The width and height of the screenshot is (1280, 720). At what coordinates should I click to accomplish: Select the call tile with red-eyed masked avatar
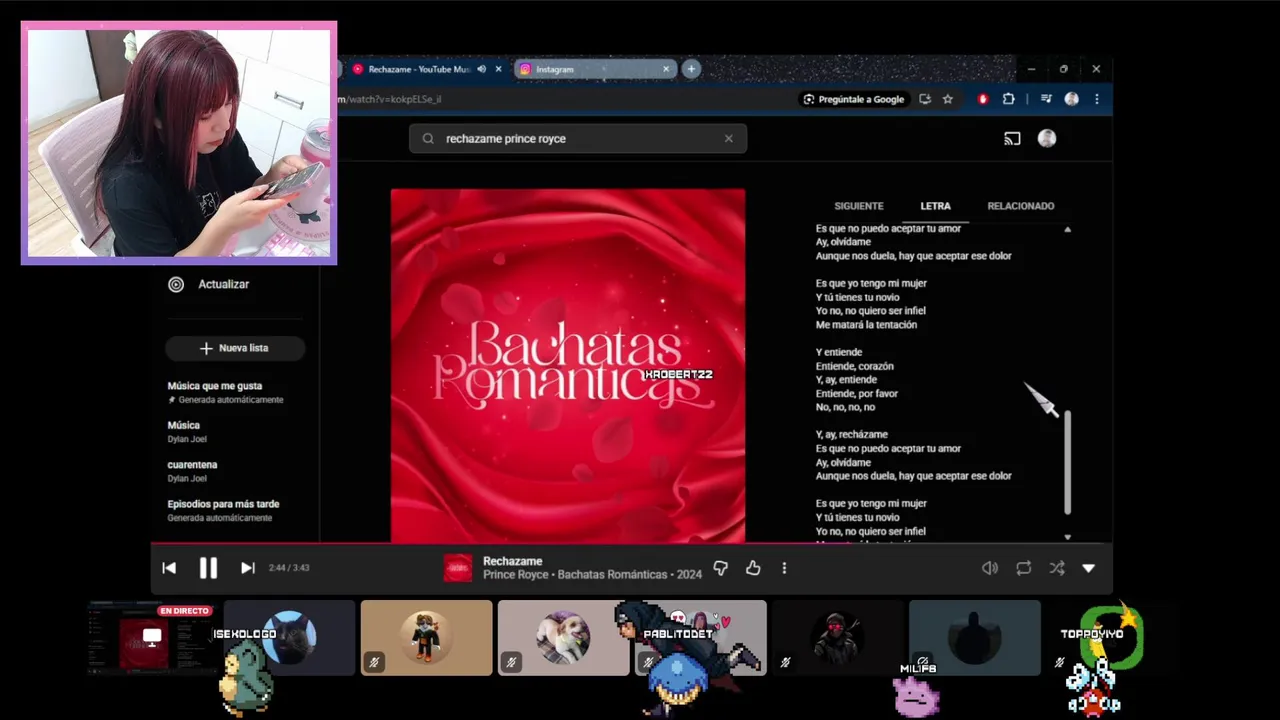(x=838, y=637)
